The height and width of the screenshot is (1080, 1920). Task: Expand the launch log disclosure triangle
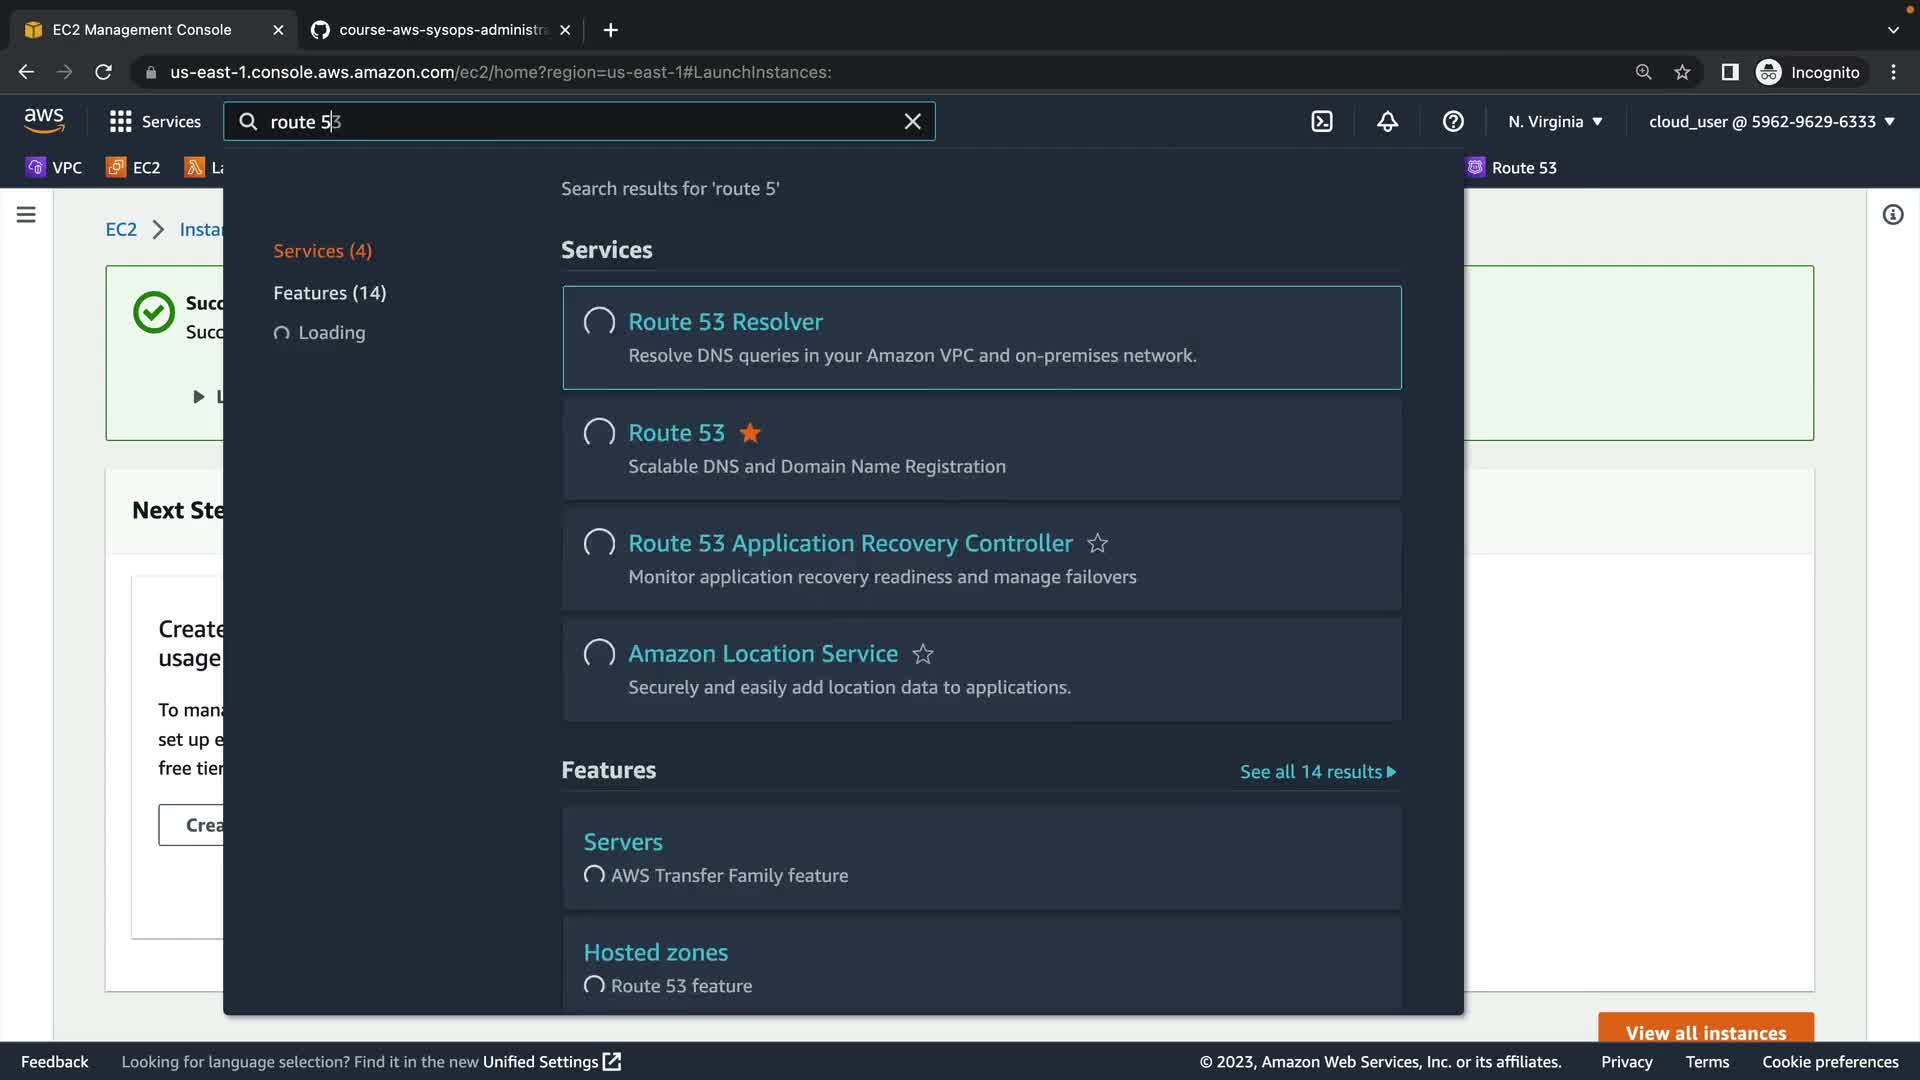198,397
